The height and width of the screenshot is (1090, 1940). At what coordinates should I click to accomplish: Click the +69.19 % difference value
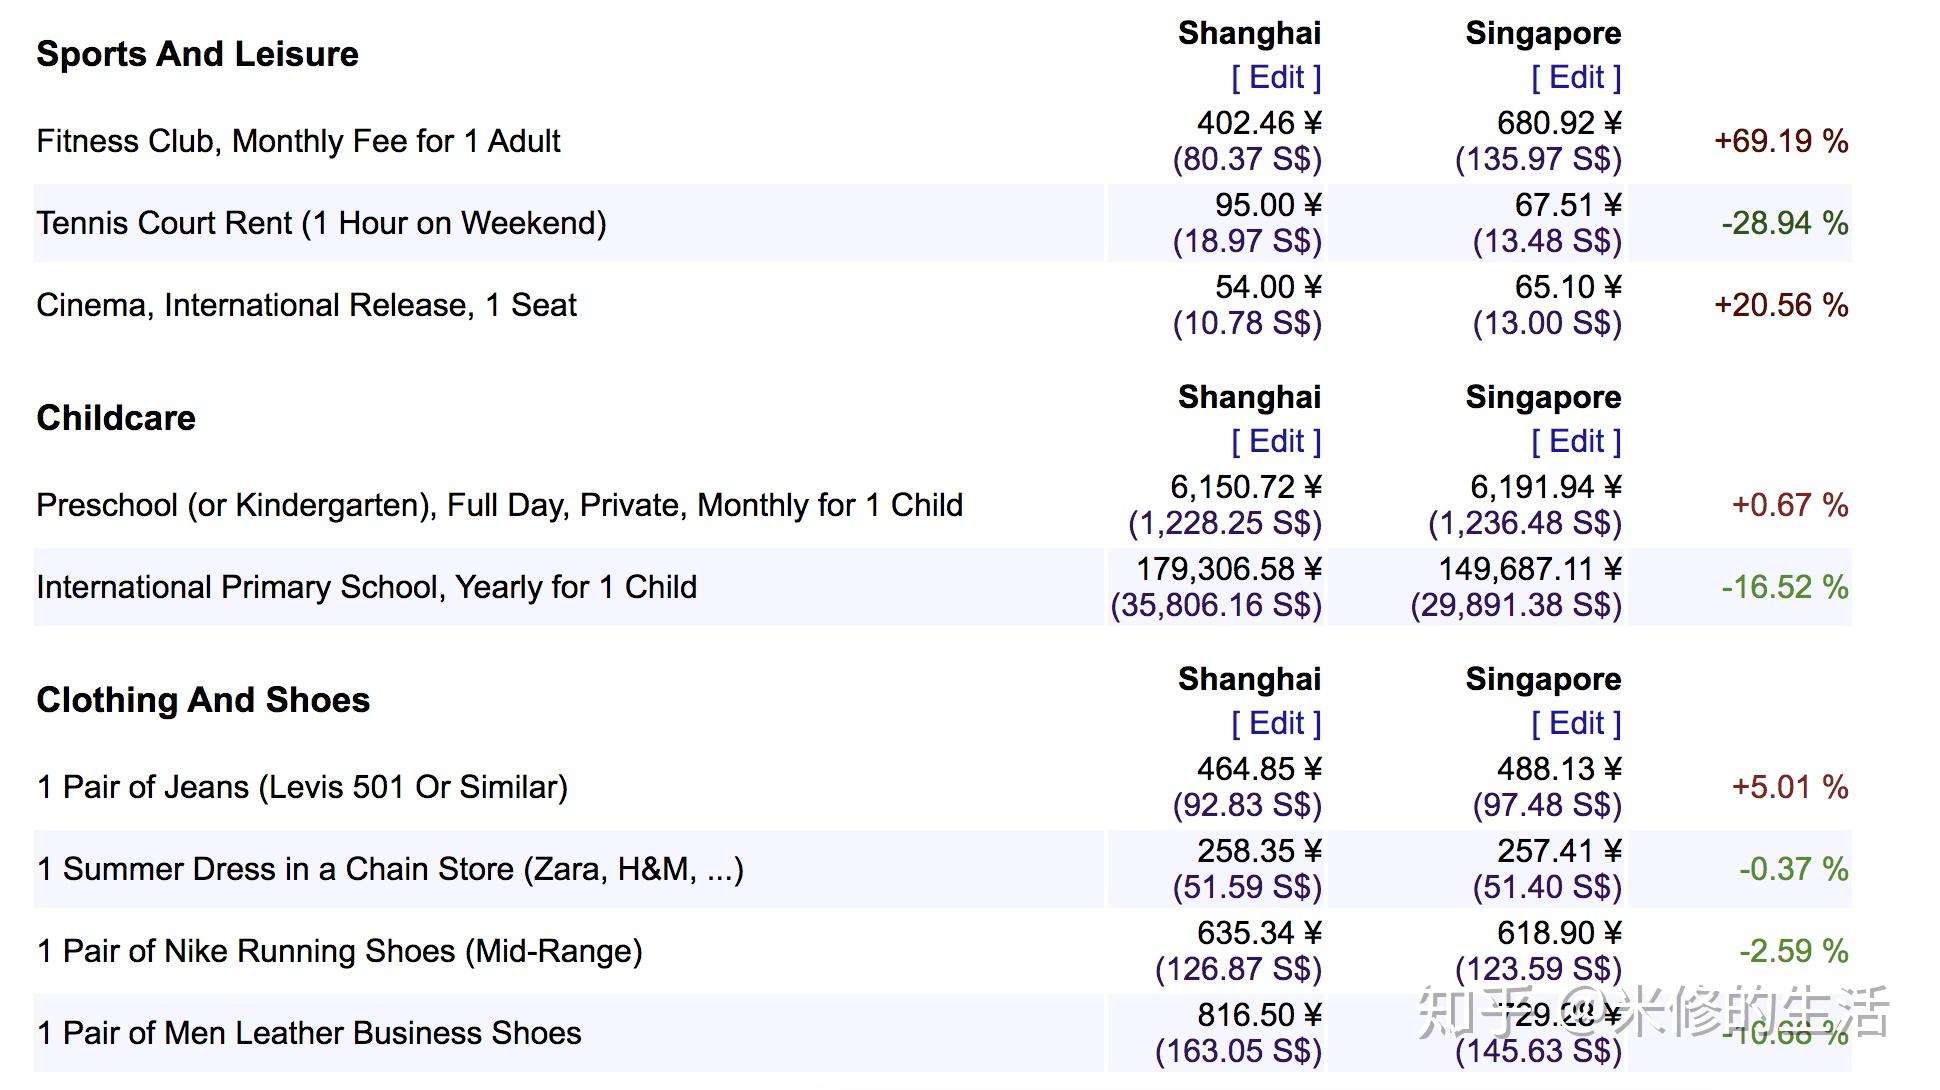[x=1781, y=141]
